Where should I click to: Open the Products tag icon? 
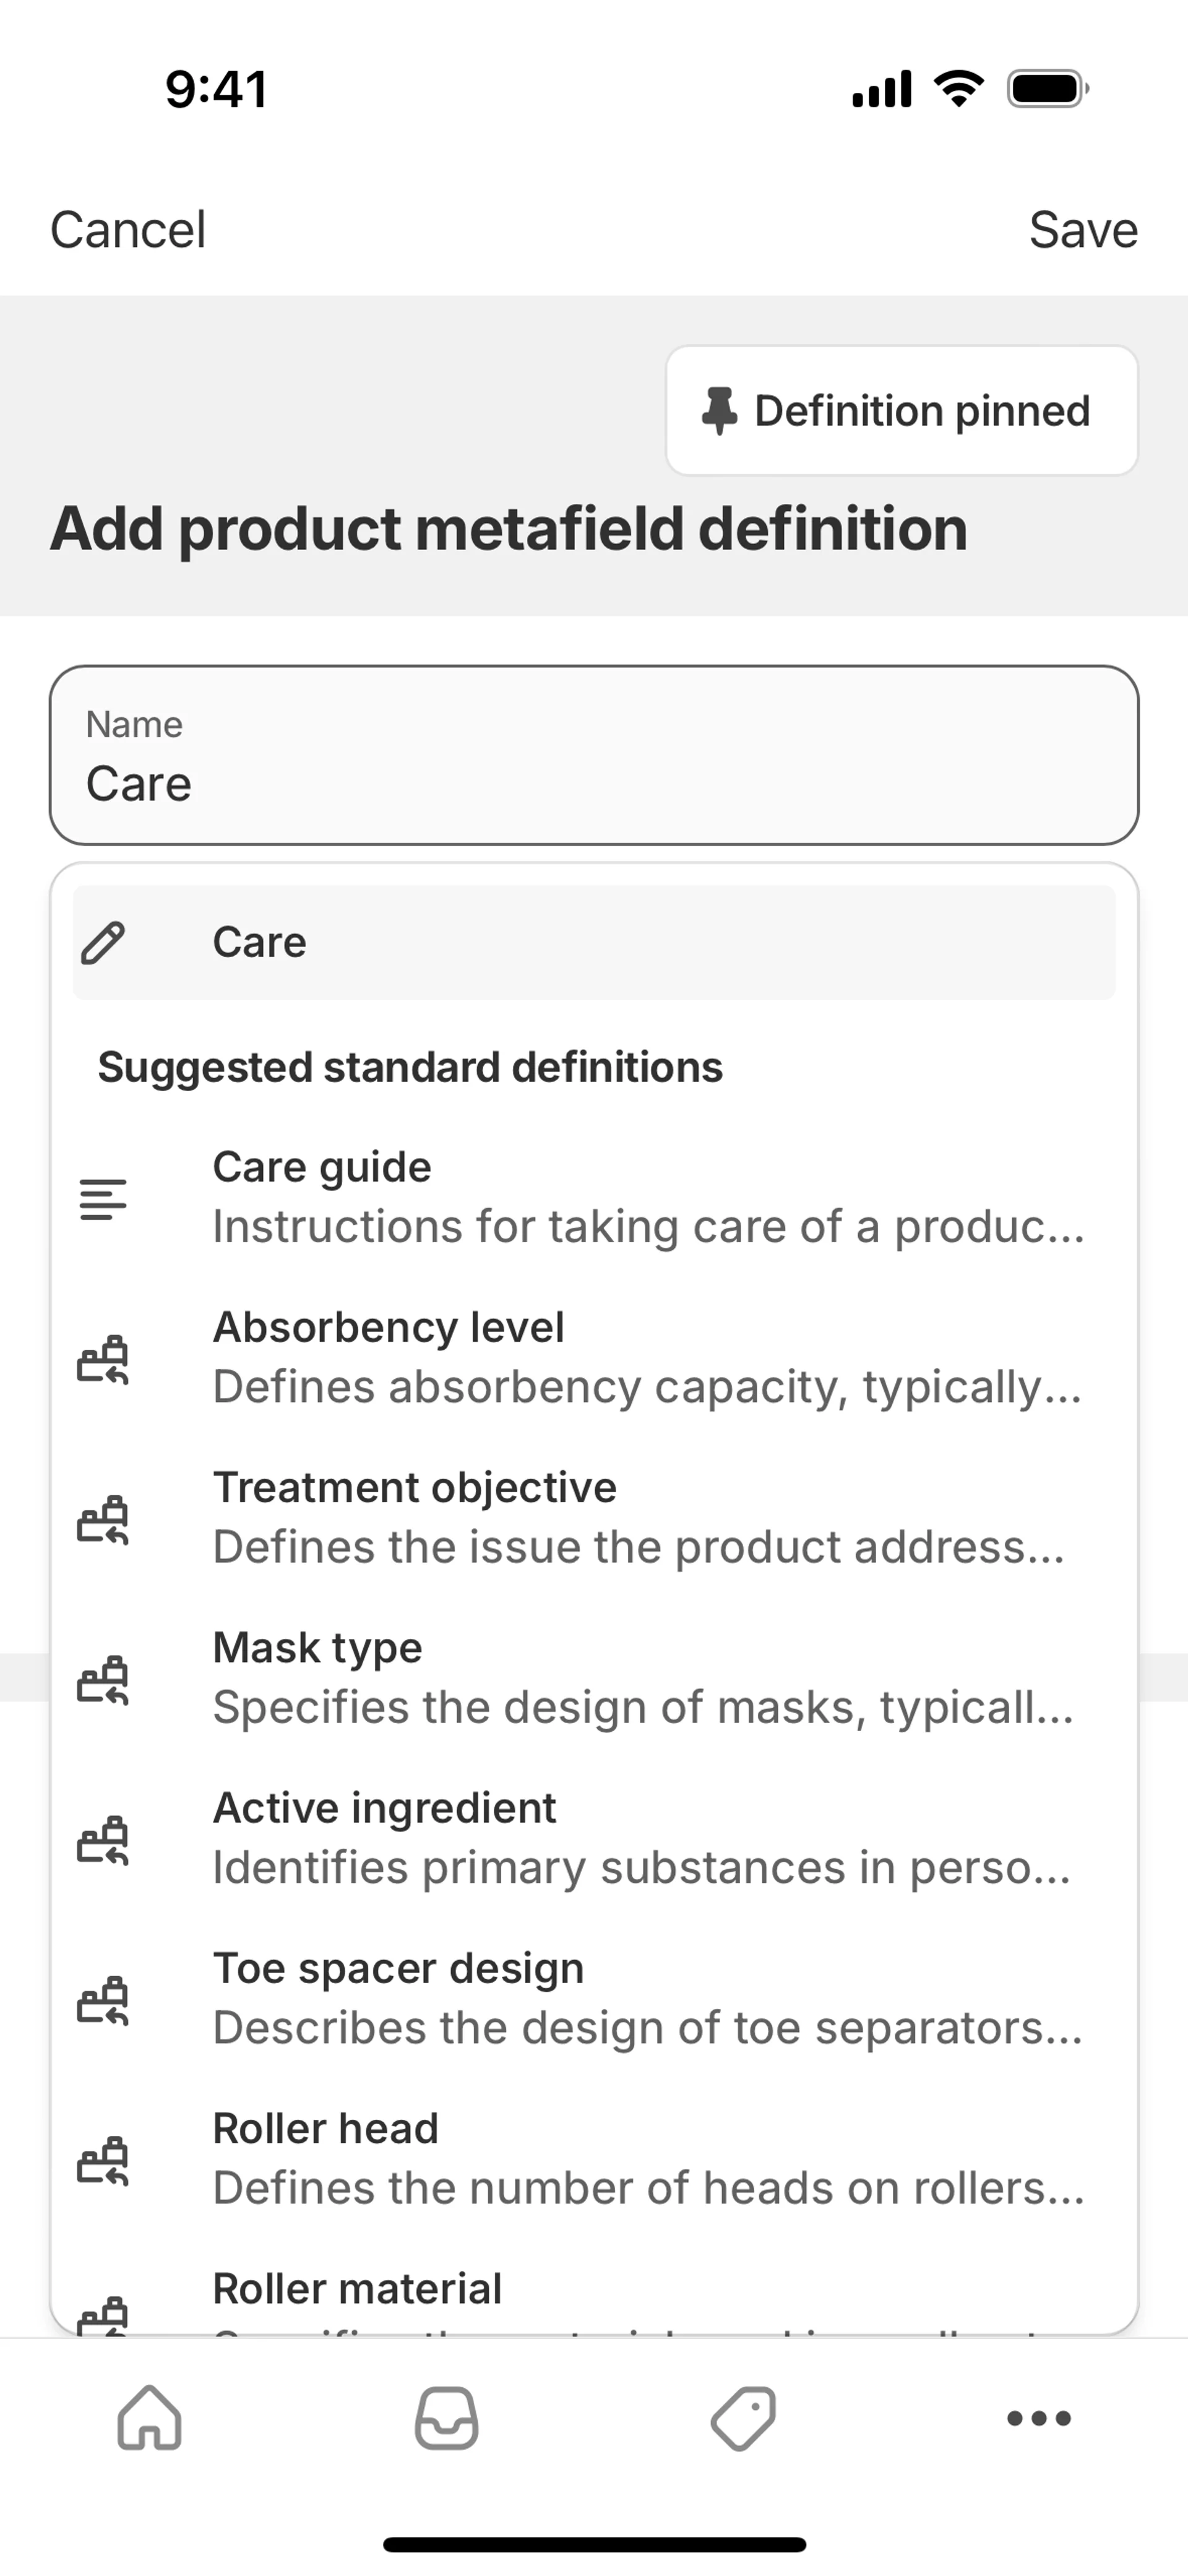click(x=743, y=2418)
